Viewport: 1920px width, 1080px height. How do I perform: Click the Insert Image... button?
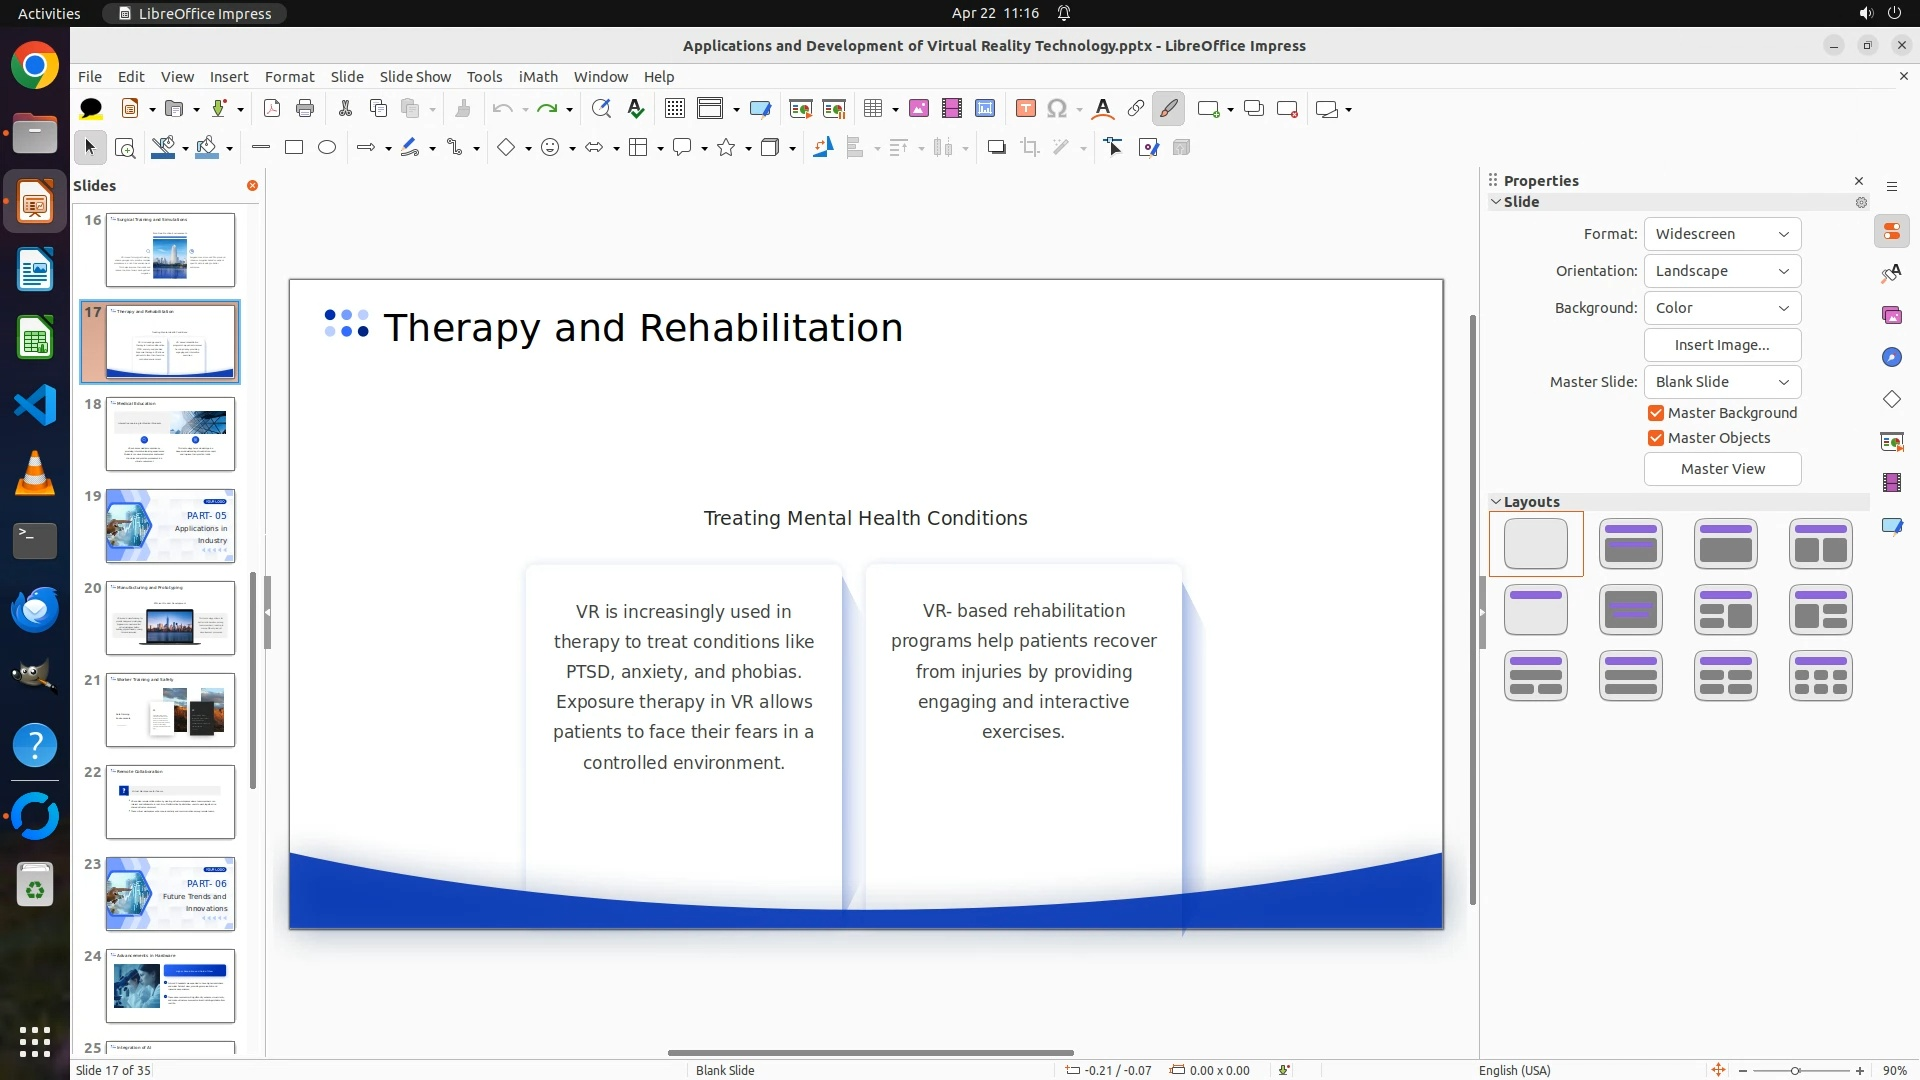(x=1722, y=345)
